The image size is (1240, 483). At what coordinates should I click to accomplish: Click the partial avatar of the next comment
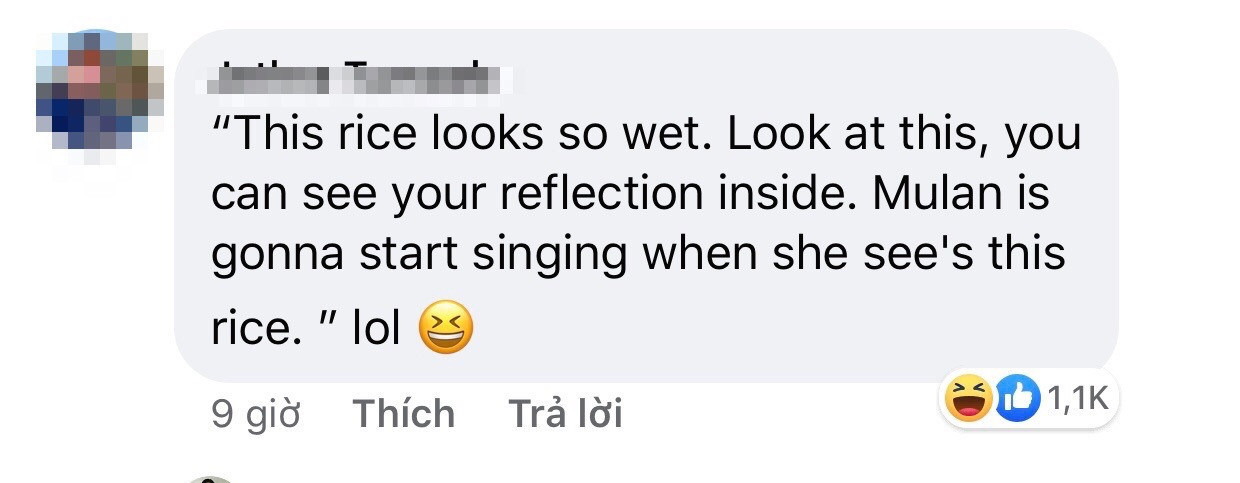click(x=210, y=479)
